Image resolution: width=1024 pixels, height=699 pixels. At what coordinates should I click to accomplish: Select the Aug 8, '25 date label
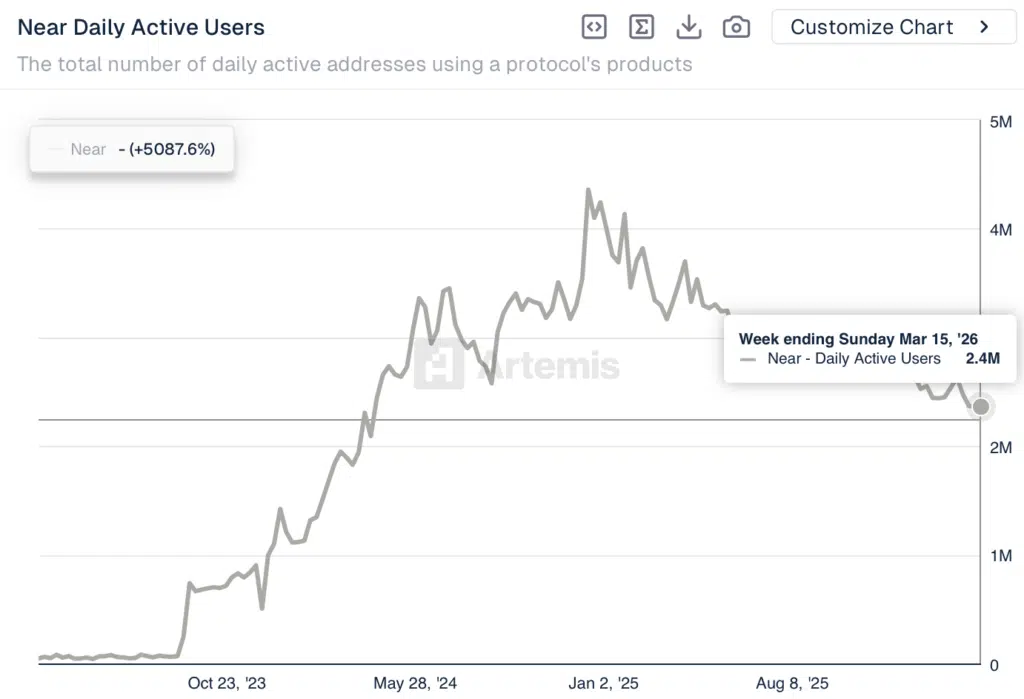tap(792, 683)
